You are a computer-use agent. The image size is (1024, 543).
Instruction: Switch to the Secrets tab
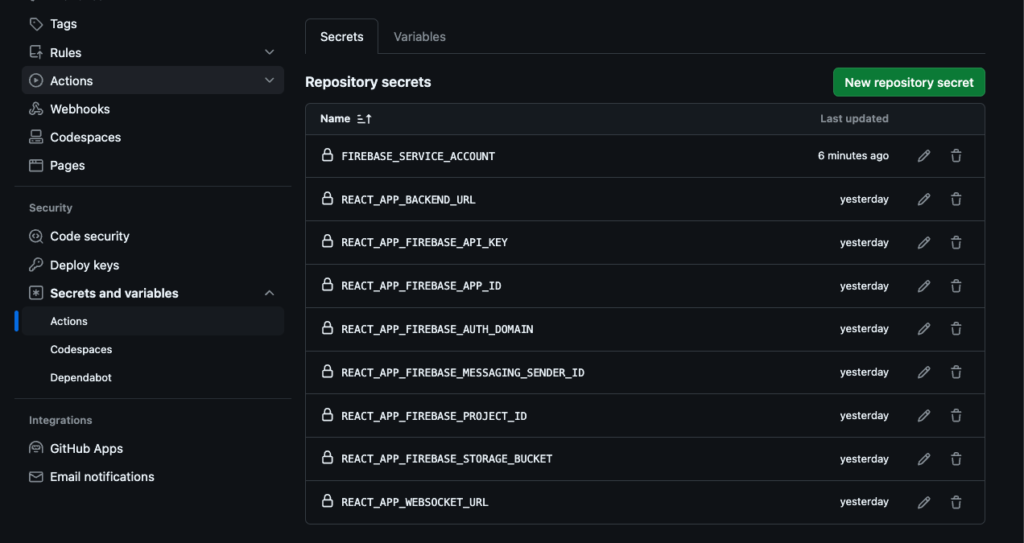(342, 37)
